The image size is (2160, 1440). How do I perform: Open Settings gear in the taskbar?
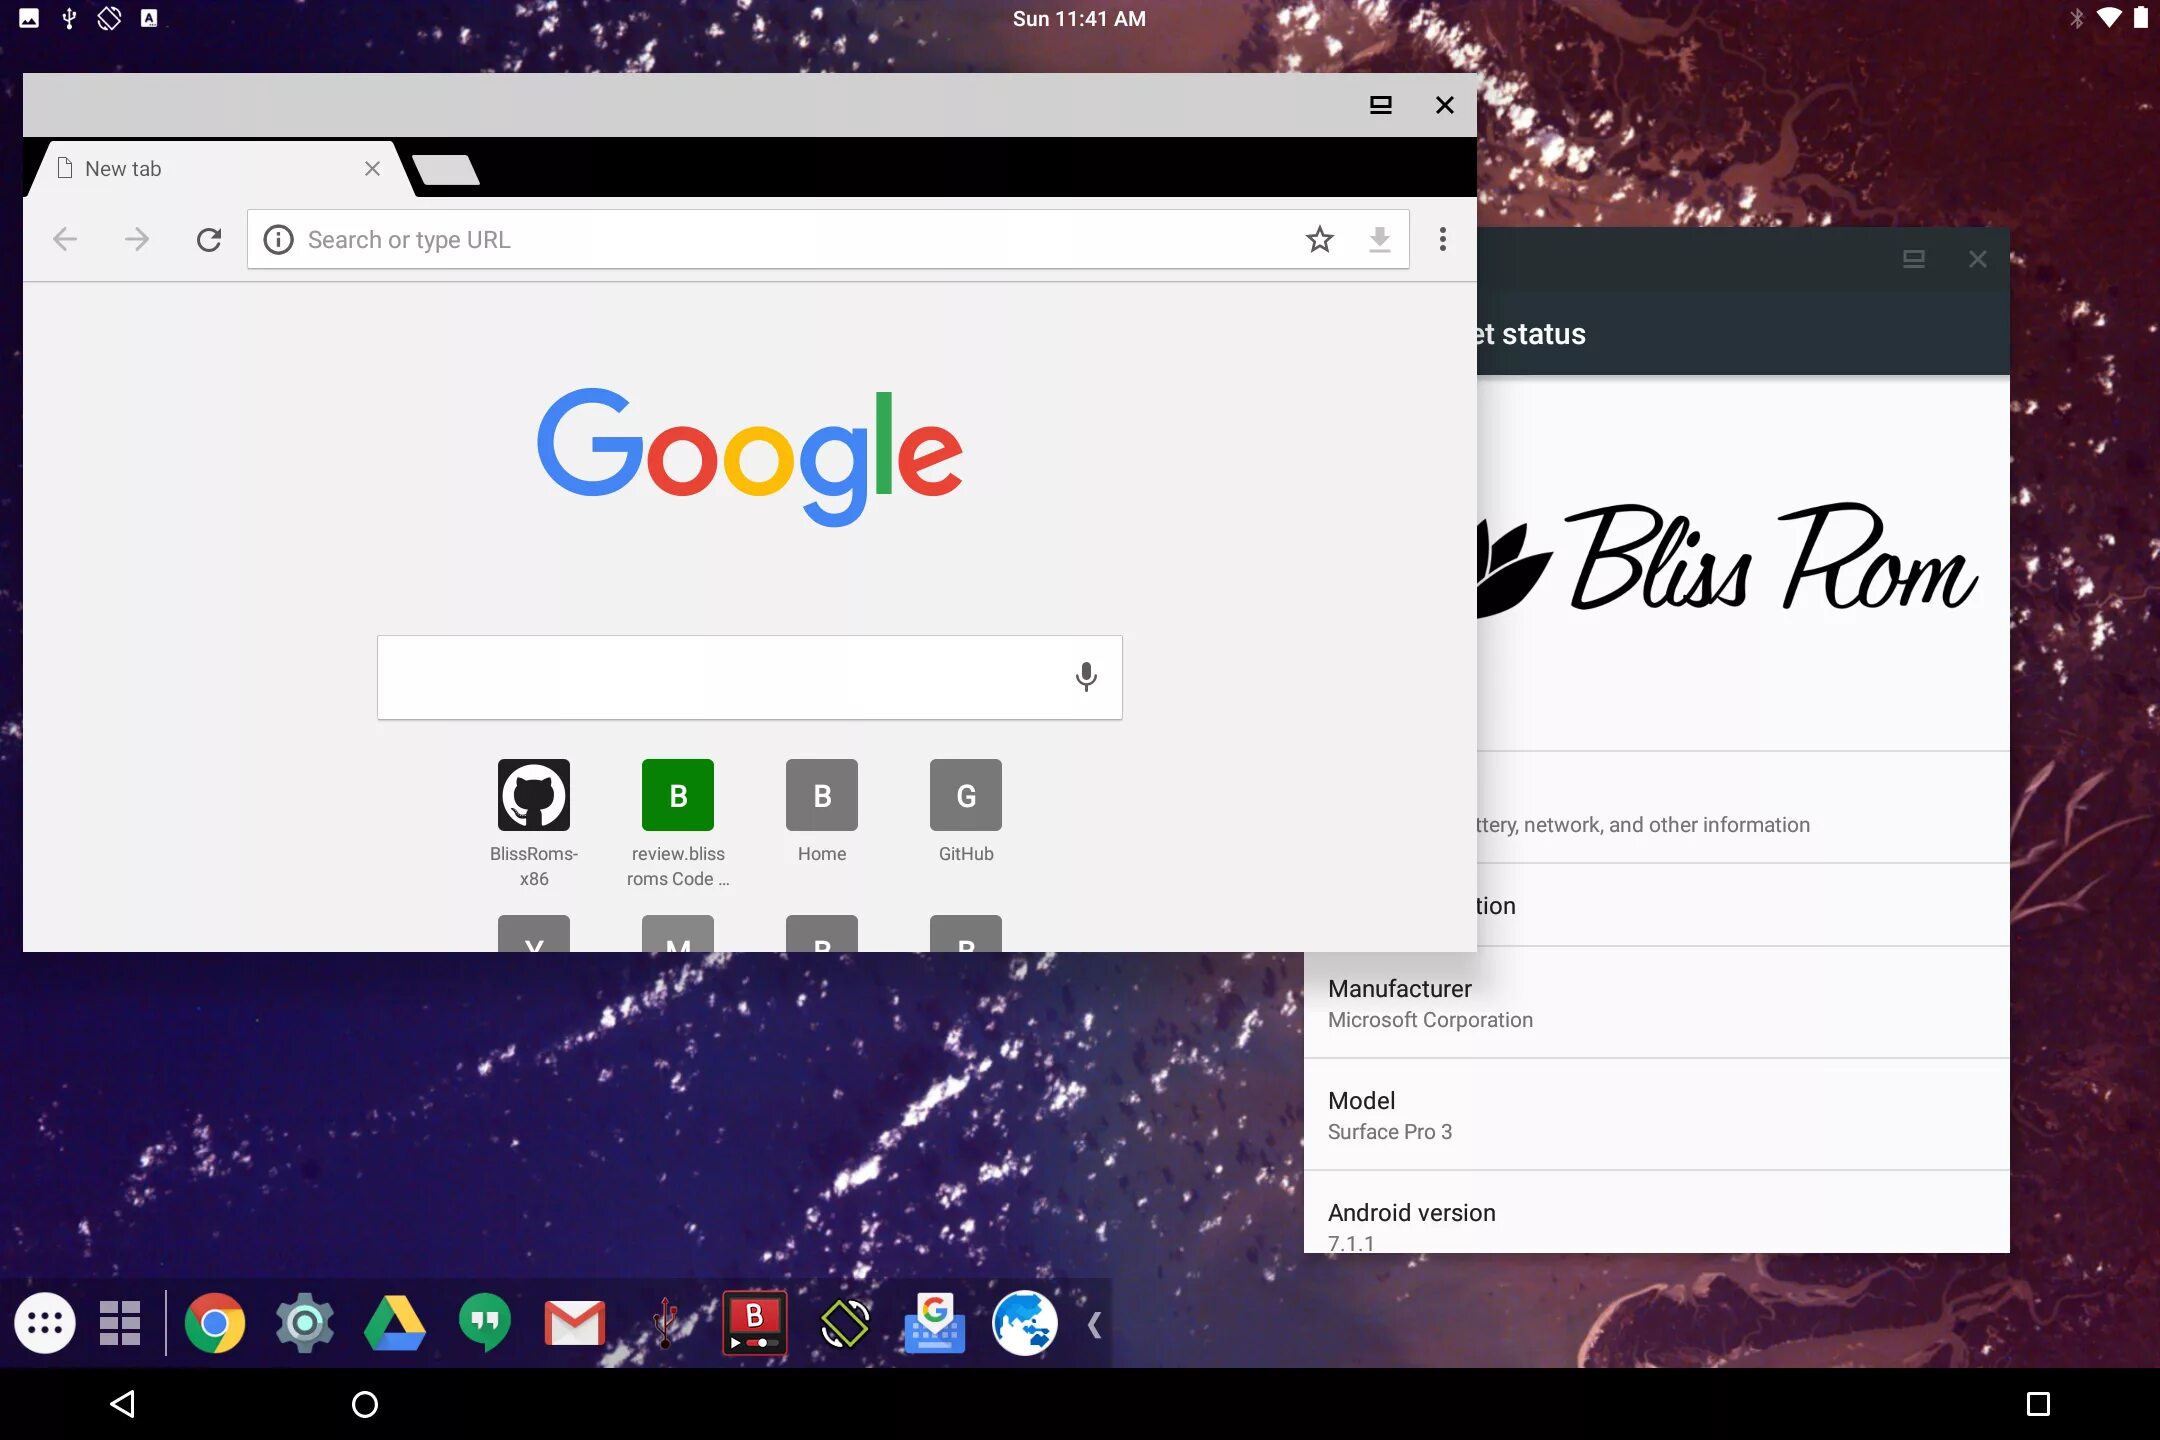point(305,1323)
